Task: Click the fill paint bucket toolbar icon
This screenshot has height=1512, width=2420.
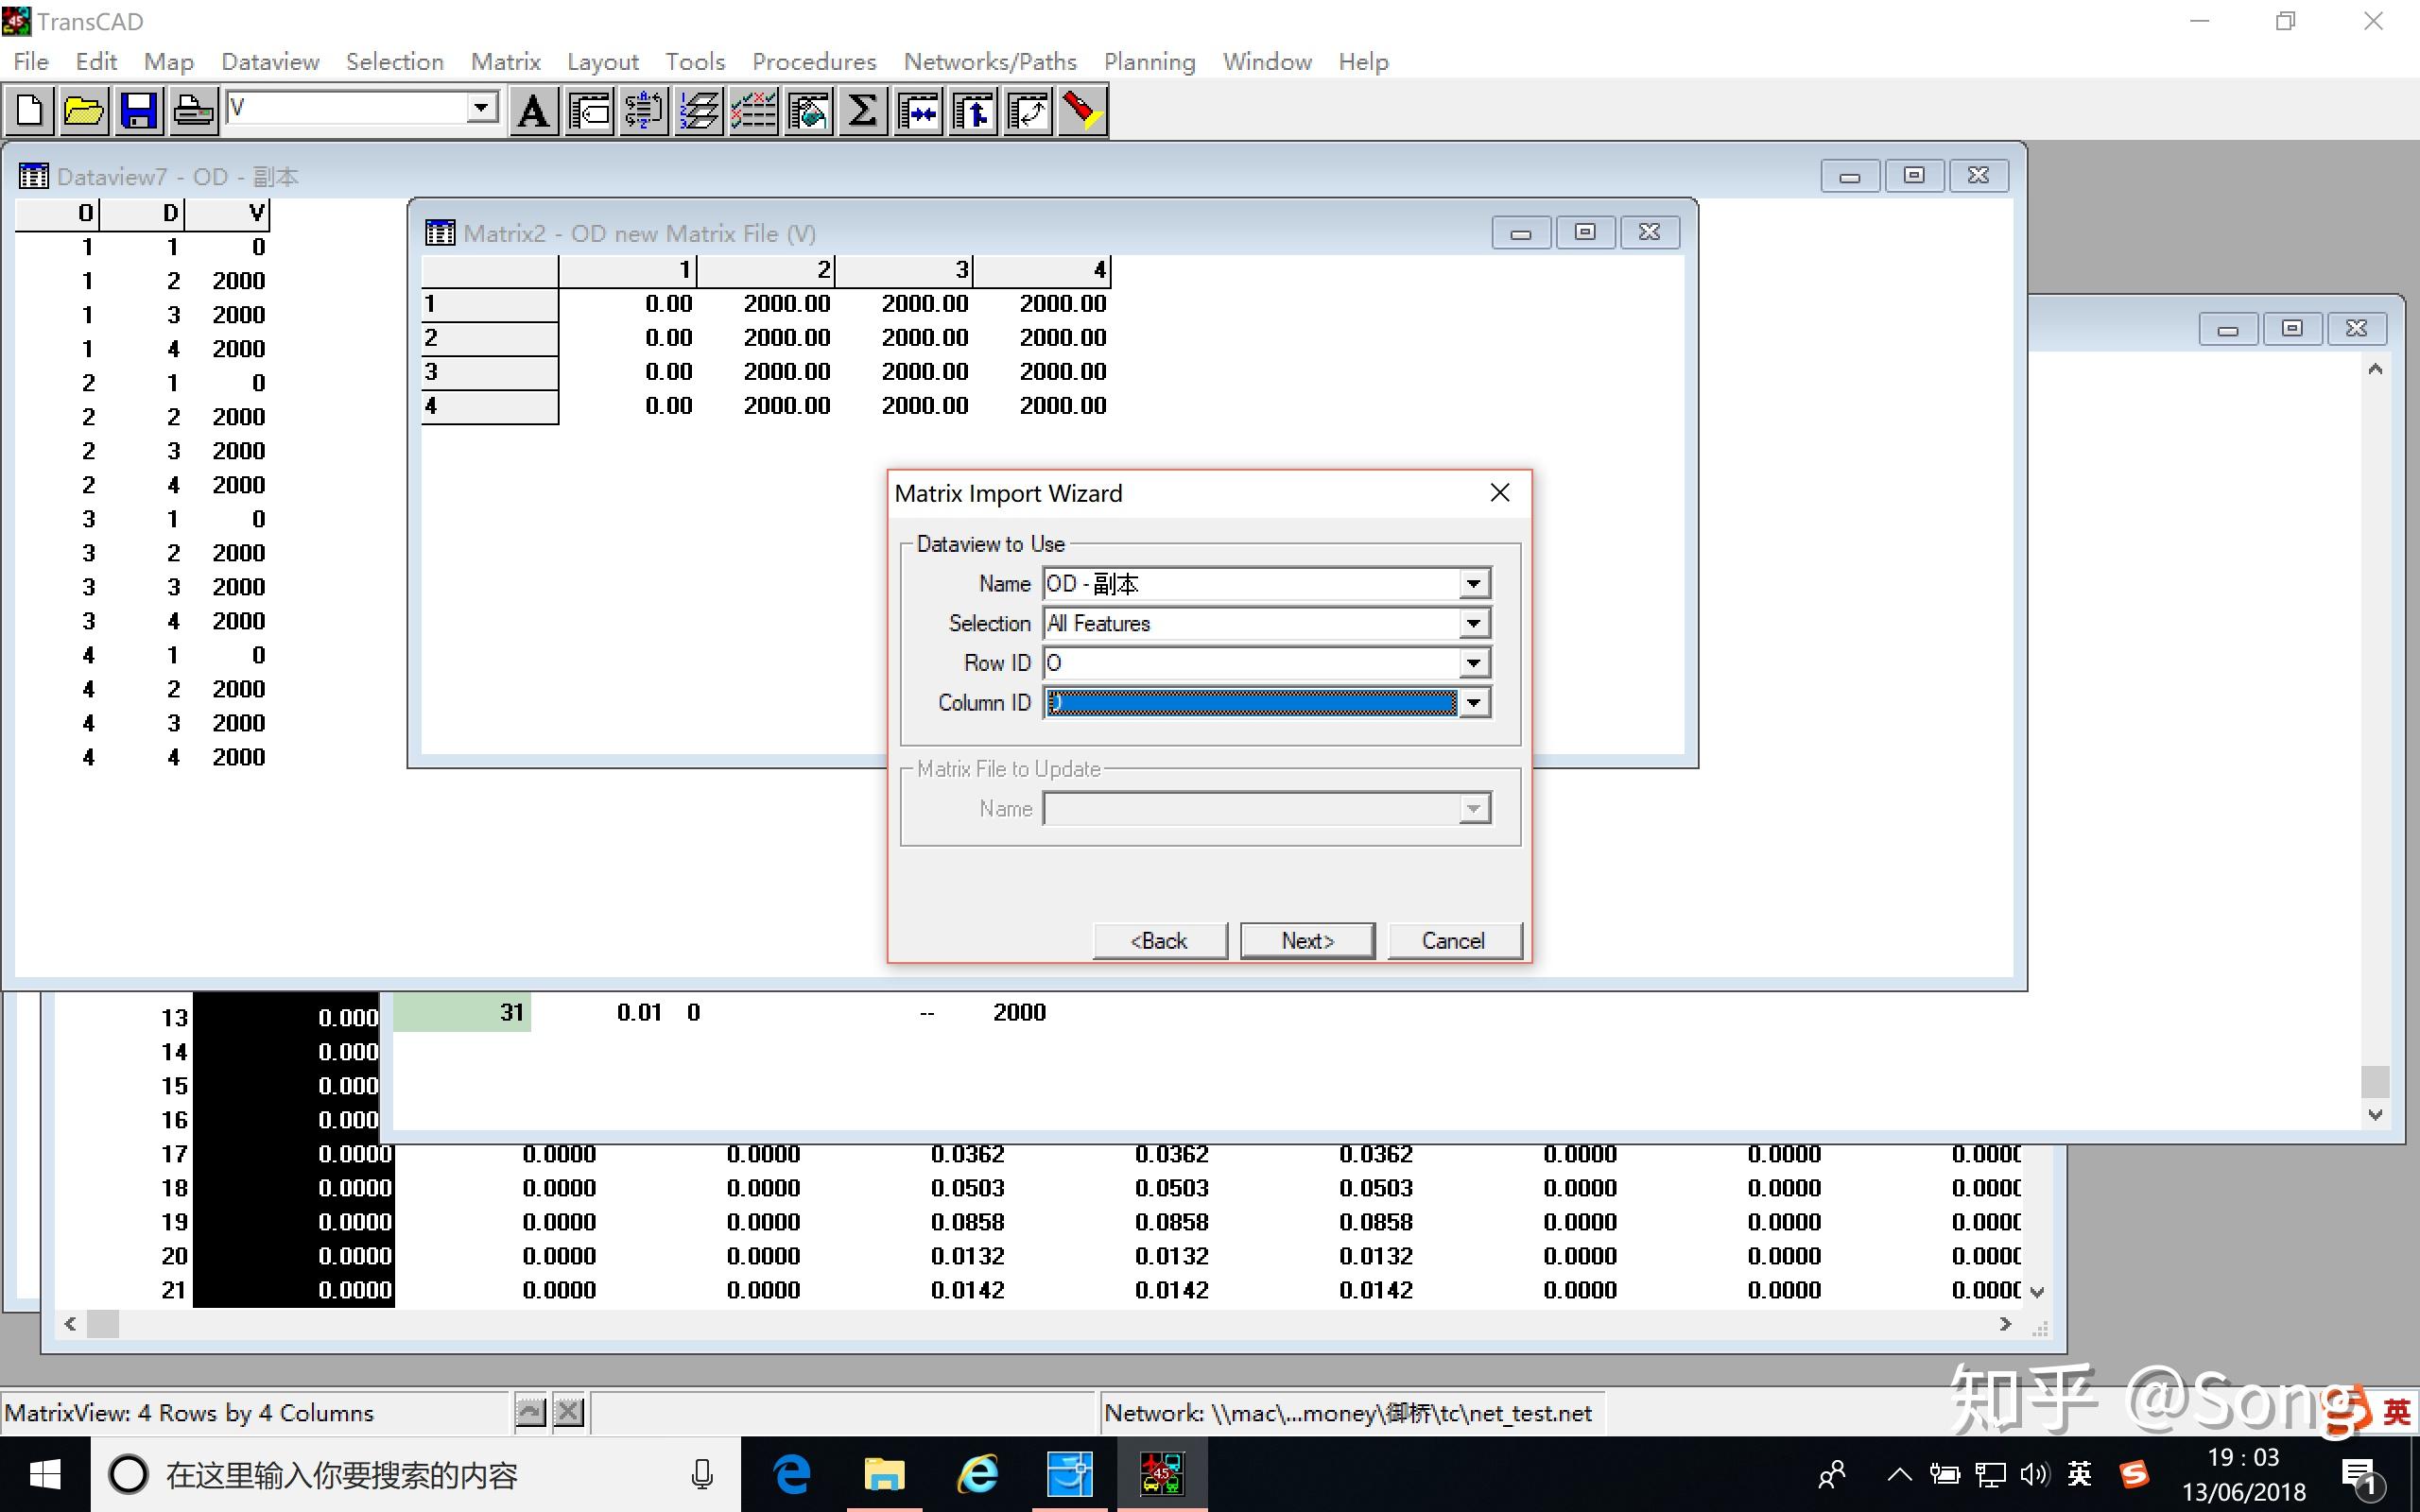Action: pyautogui.click(x=808, y=110)
